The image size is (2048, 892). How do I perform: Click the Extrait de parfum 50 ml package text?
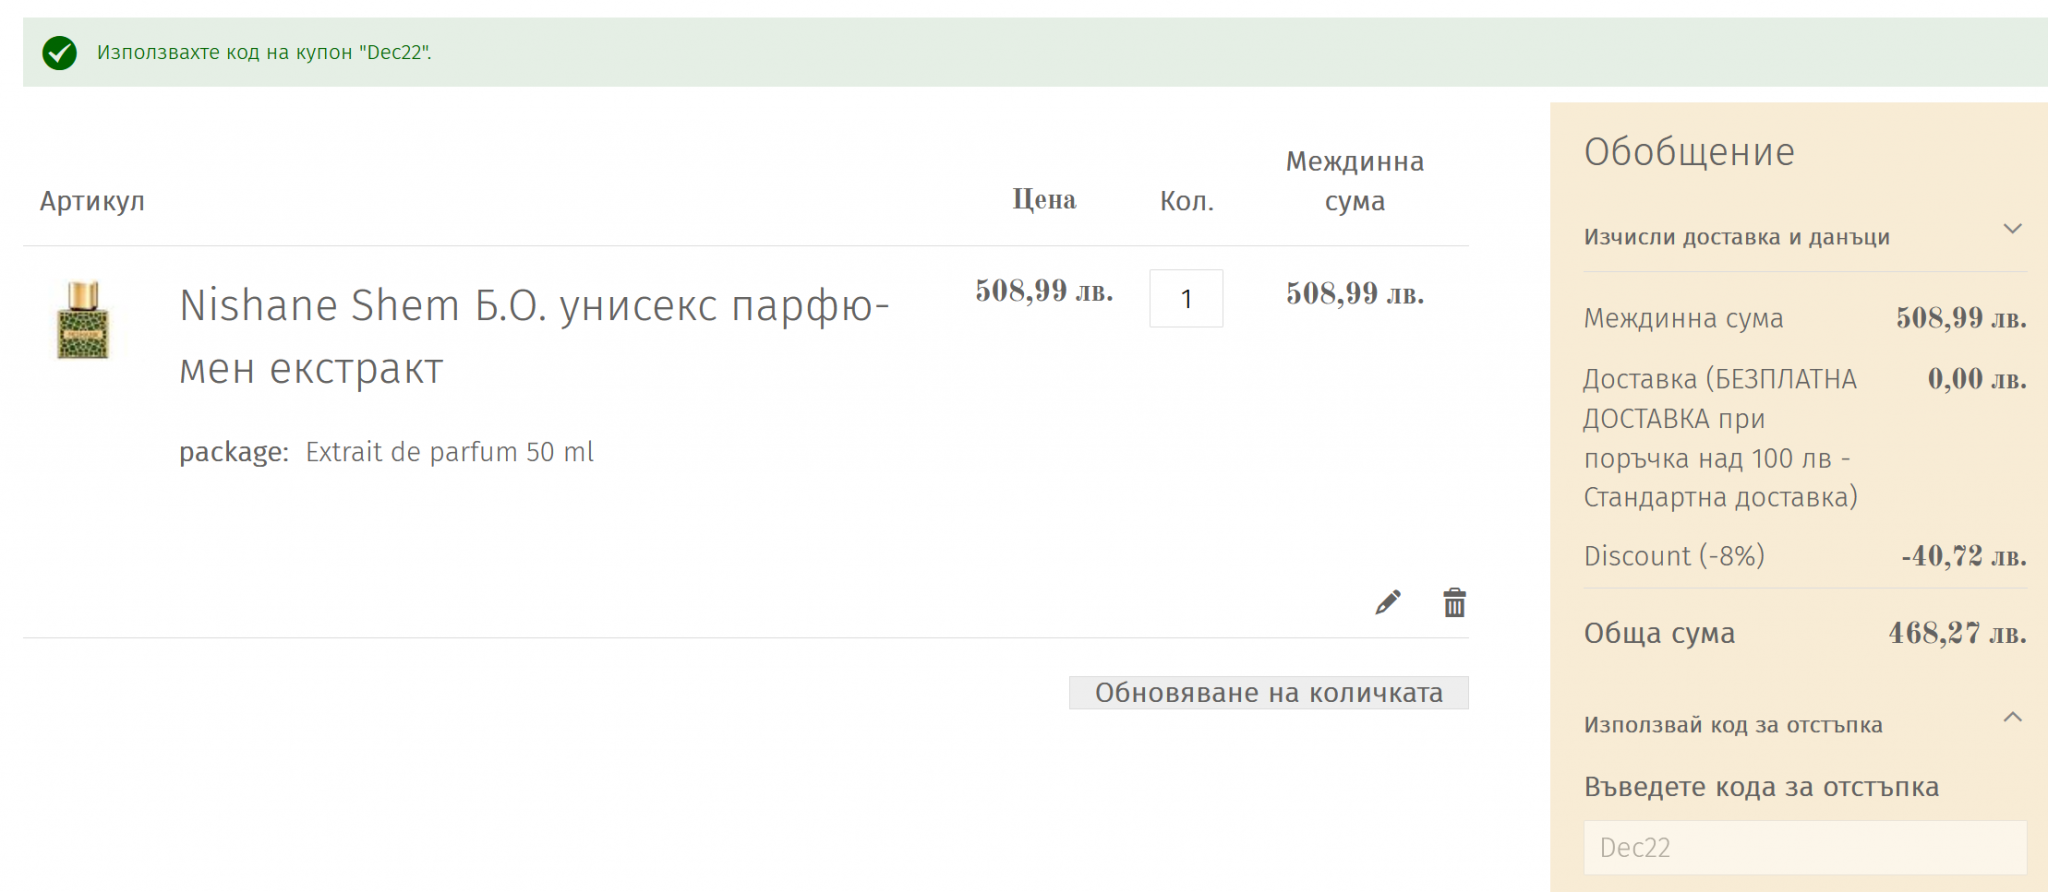[449, 452]
